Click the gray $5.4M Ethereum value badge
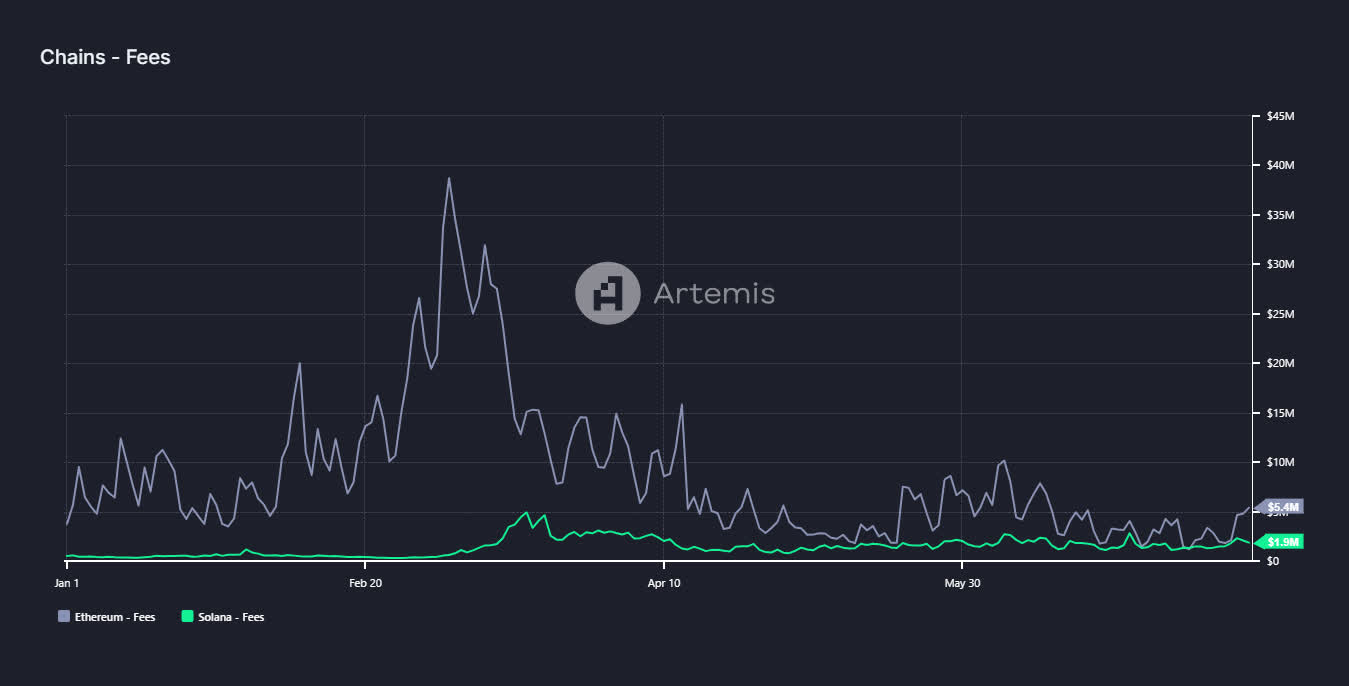Screen dimensions: 1349x686 (1282, 507)
